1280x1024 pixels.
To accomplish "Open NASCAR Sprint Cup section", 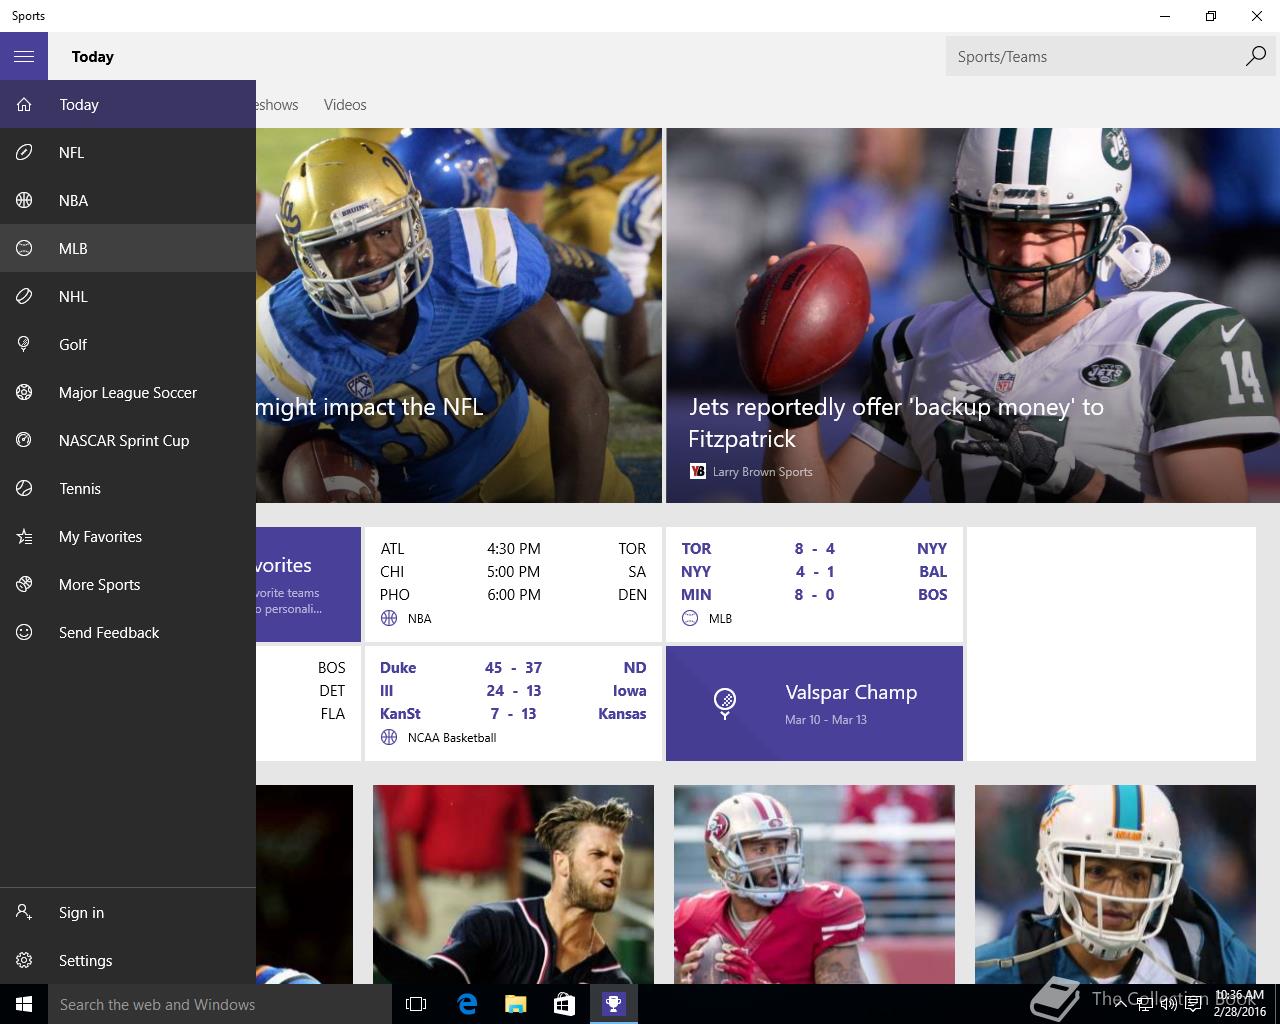I will tap(128, 440).
